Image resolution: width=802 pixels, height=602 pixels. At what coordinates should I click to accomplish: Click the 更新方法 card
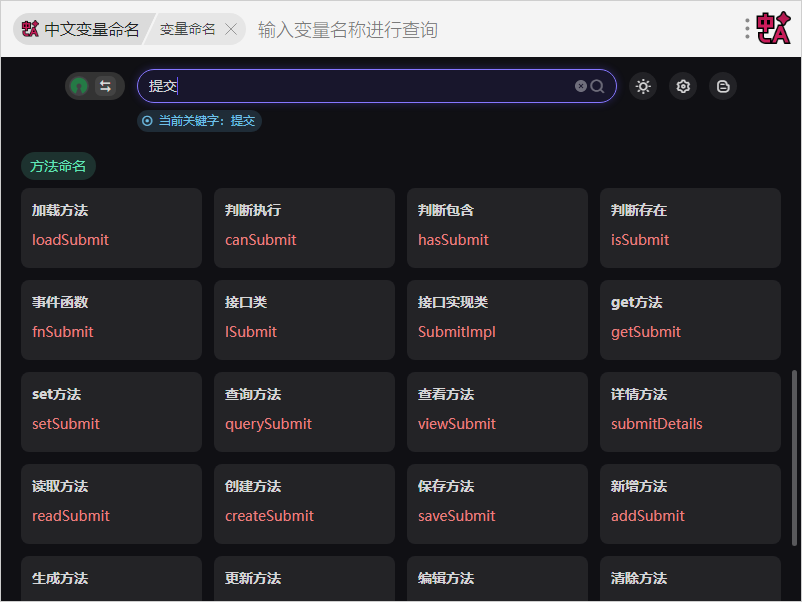[304, 578]
